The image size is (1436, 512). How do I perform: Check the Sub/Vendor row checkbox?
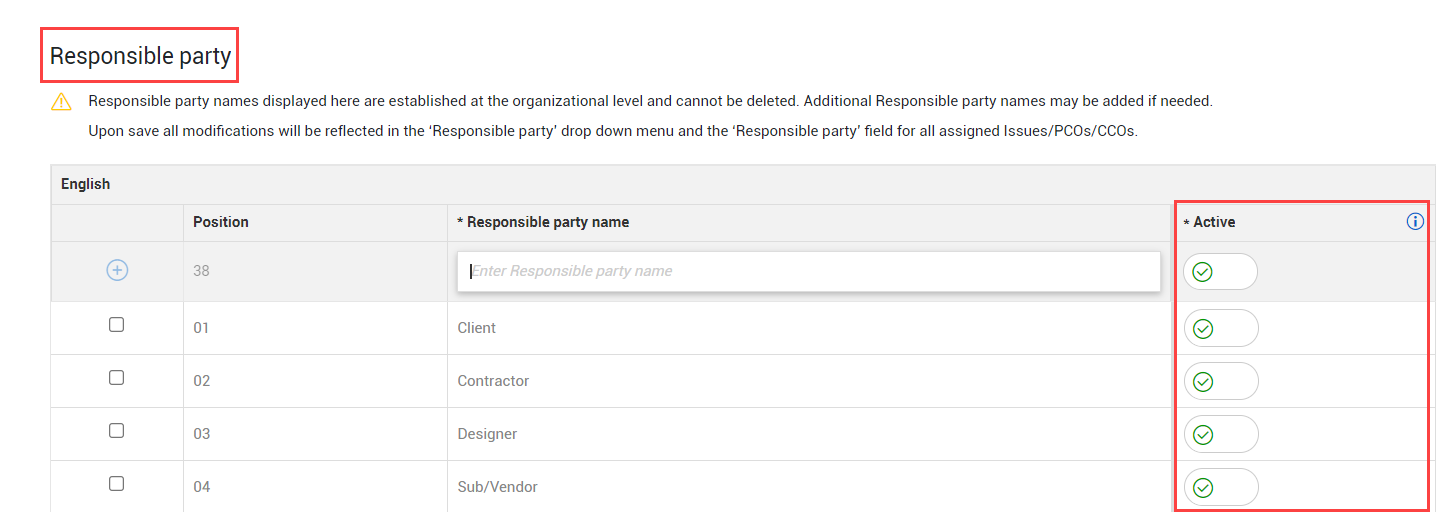click(x=116, y=484)
